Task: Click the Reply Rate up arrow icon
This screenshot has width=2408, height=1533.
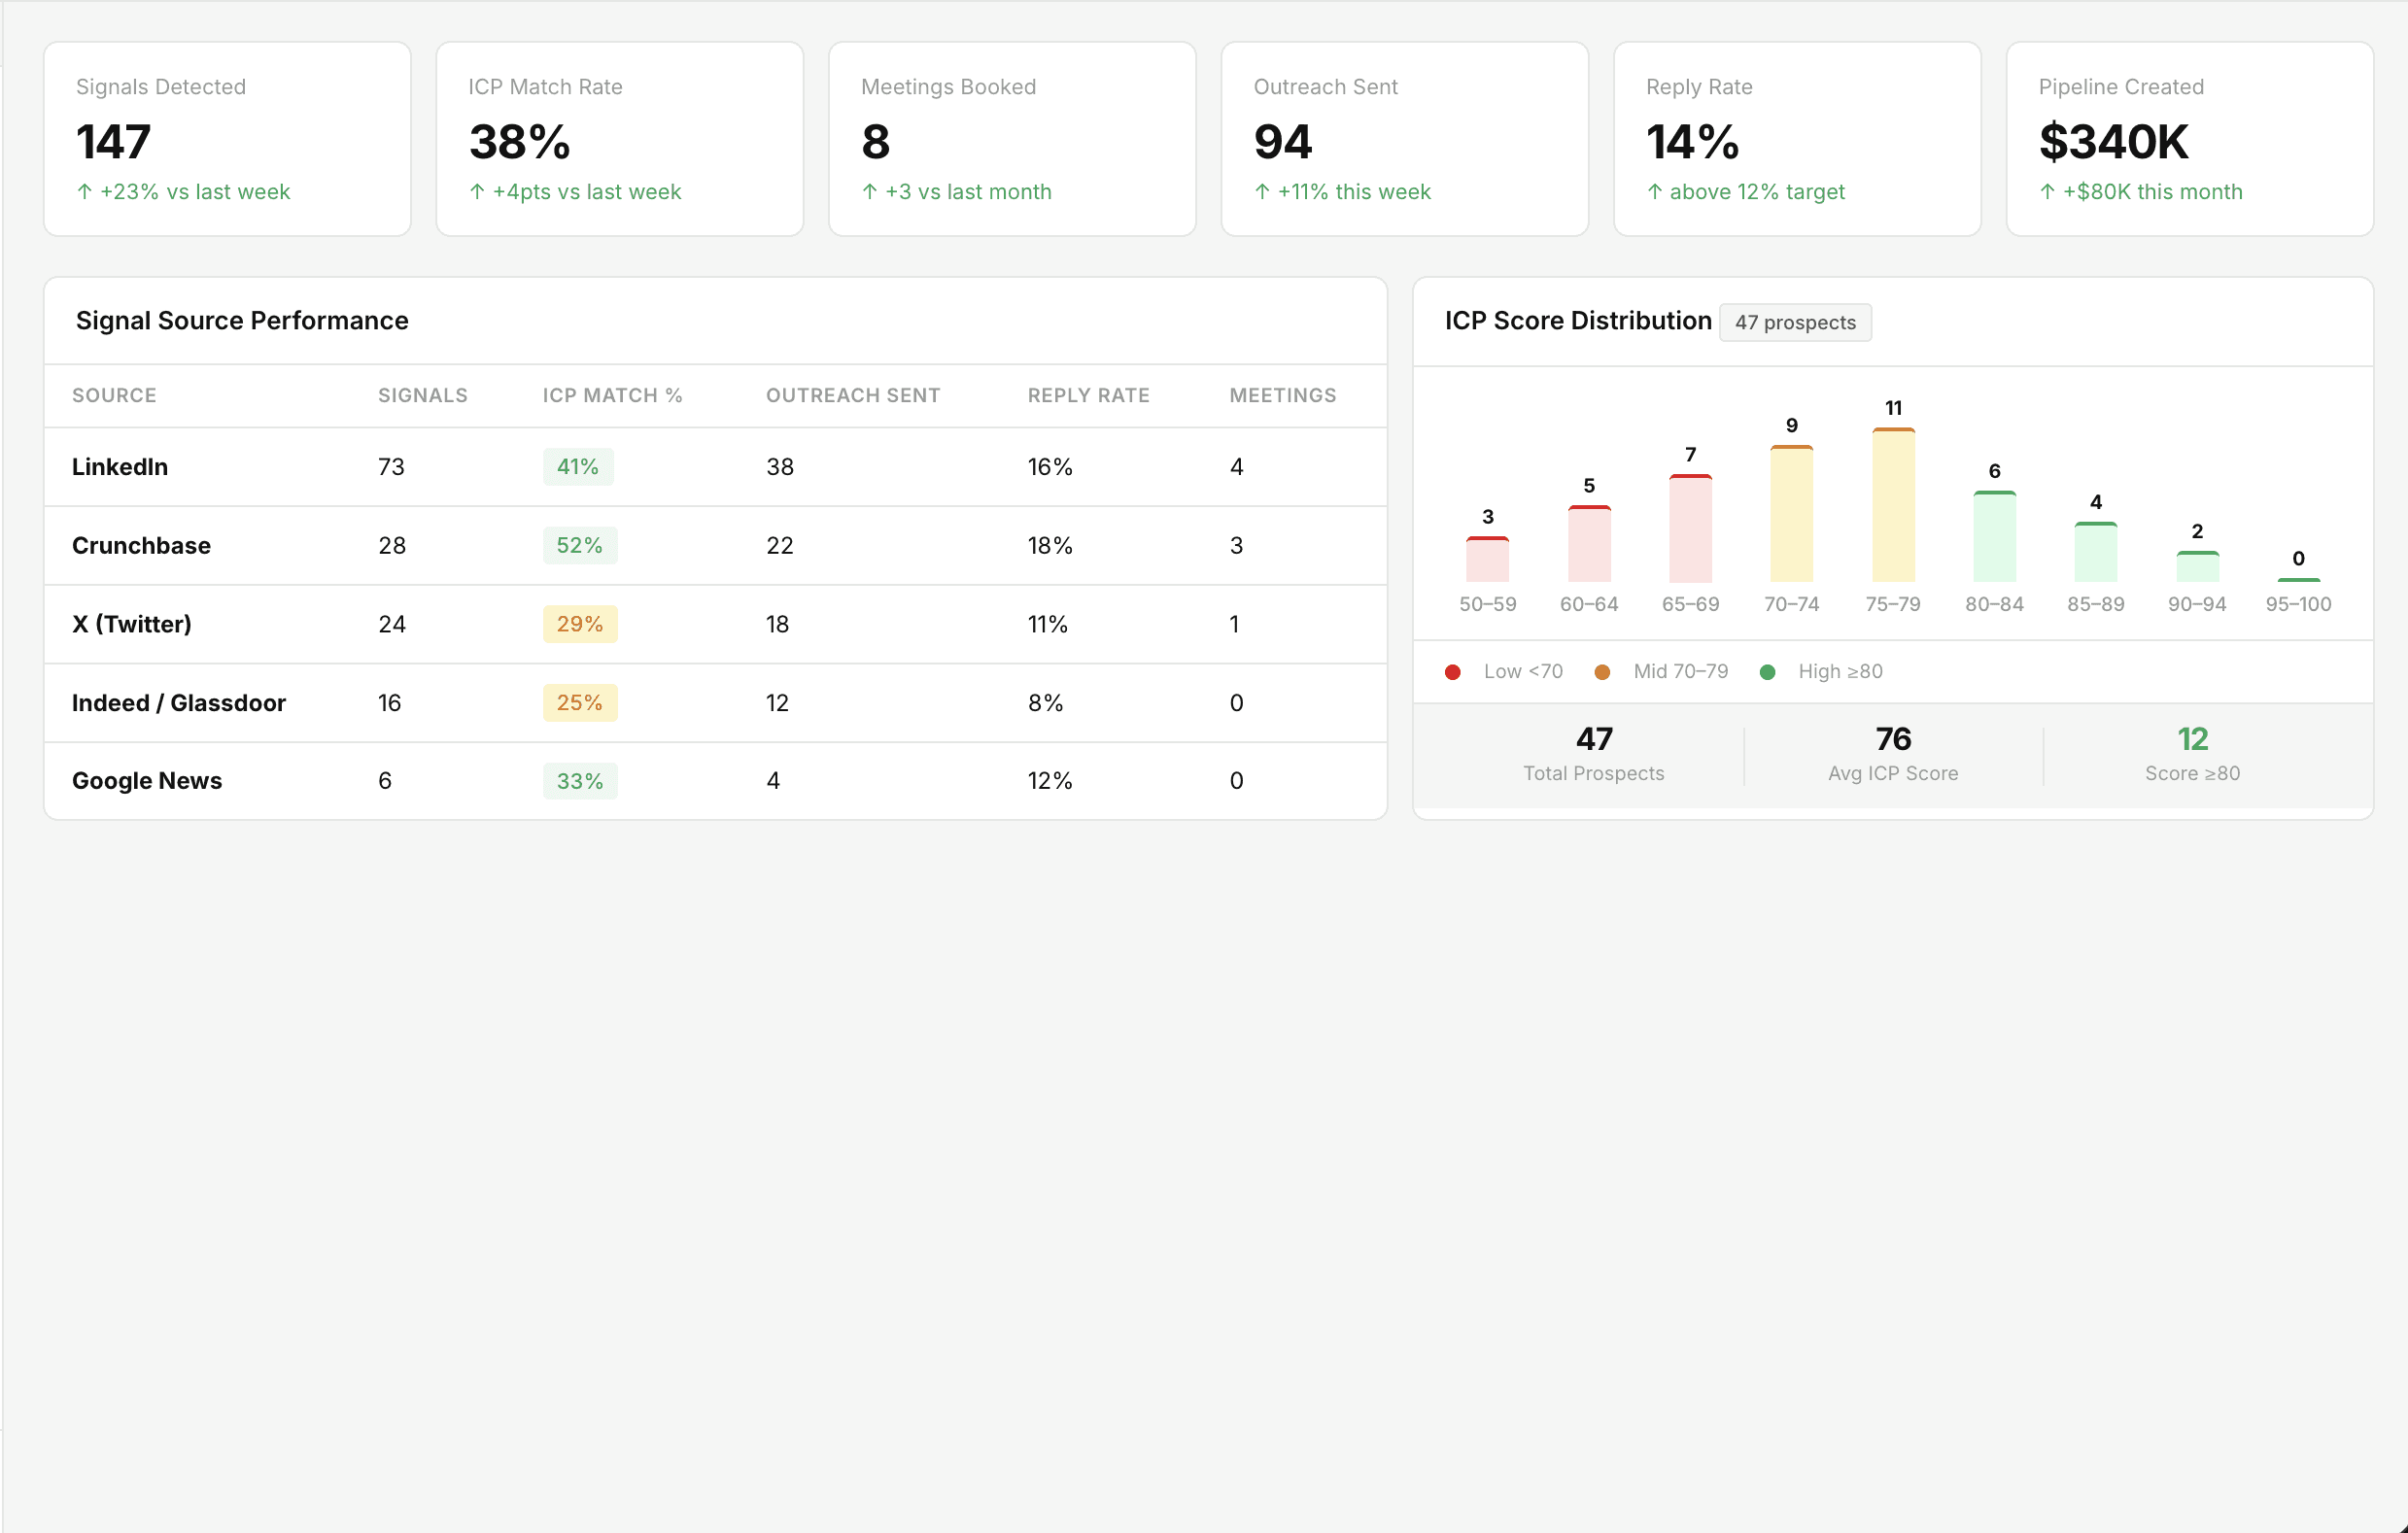Action: (x=1655, y=191)
